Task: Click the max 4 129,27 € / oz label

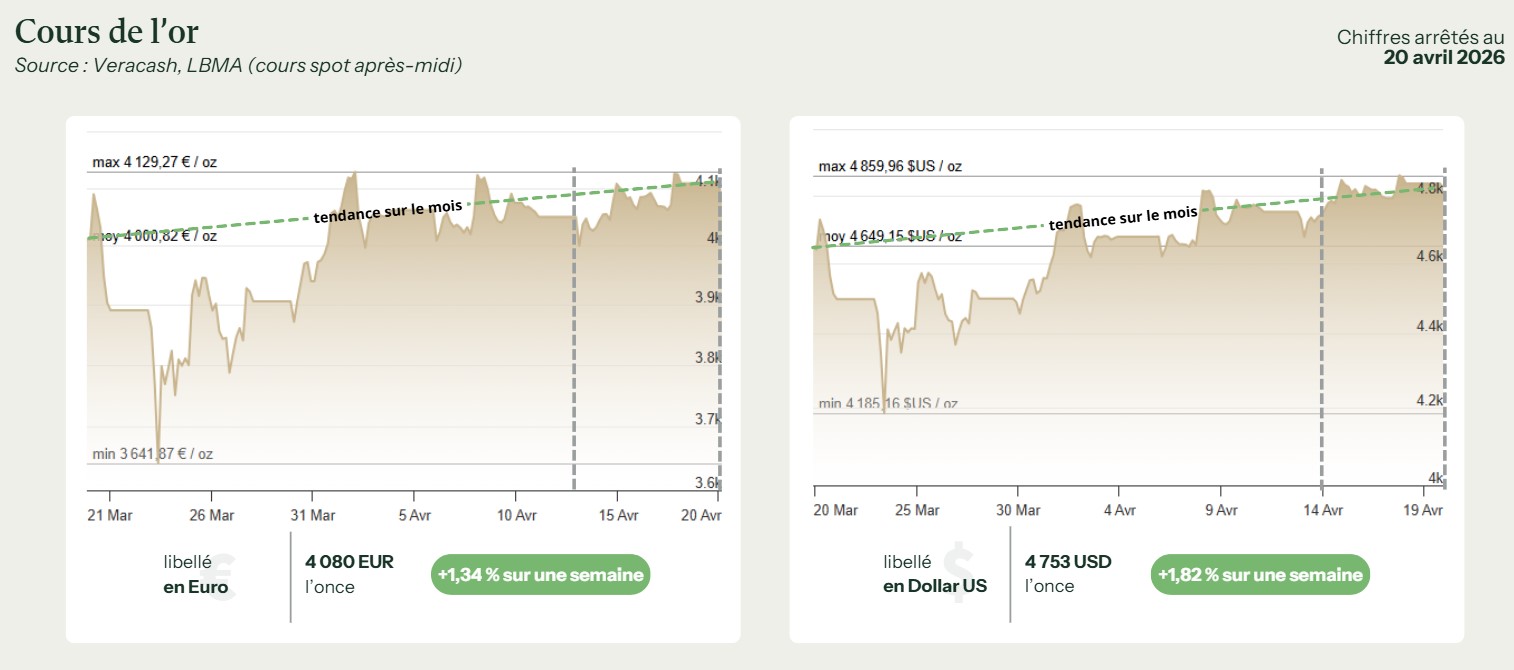Action: point(154,162)
